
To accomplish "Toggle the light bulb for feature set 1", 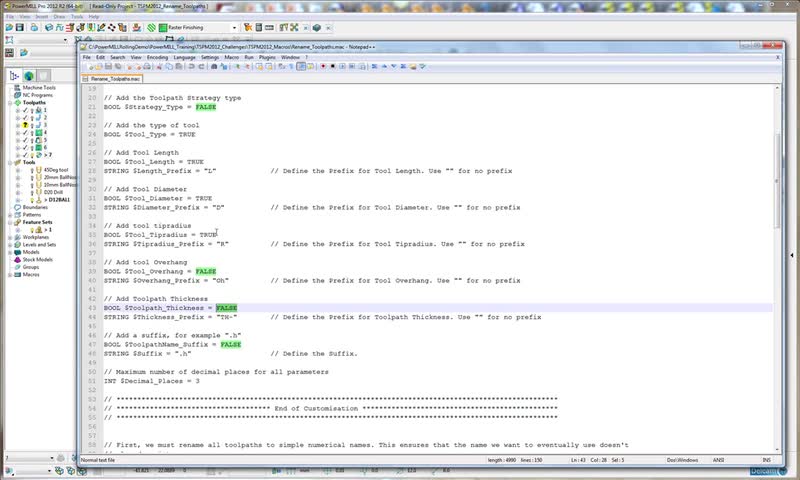I will 32,230.
